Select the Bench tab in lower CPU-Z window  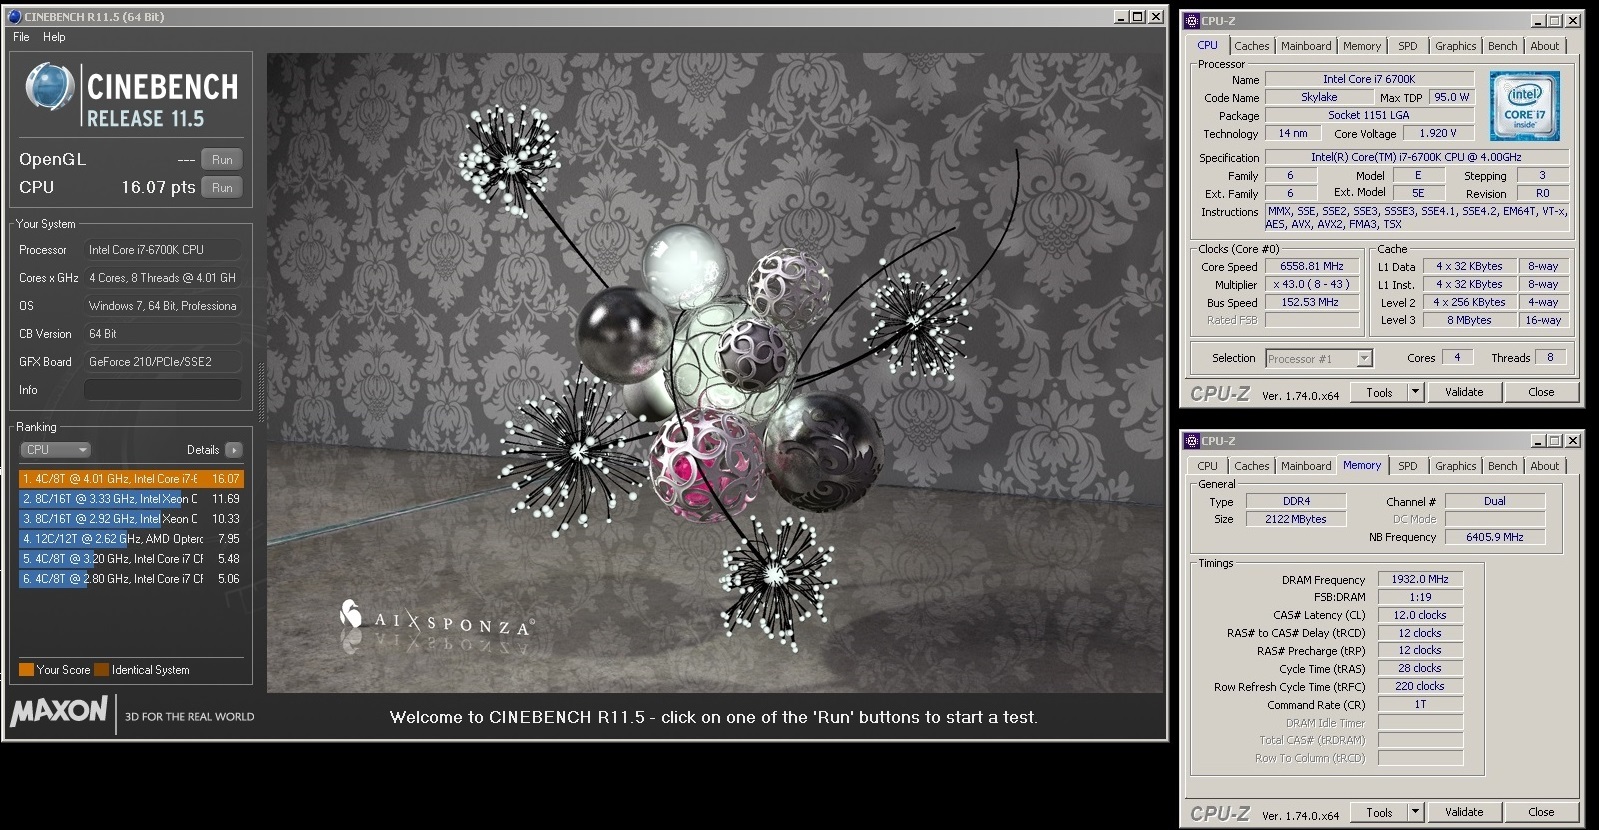pyautogui.click(x=1502, y=466)
